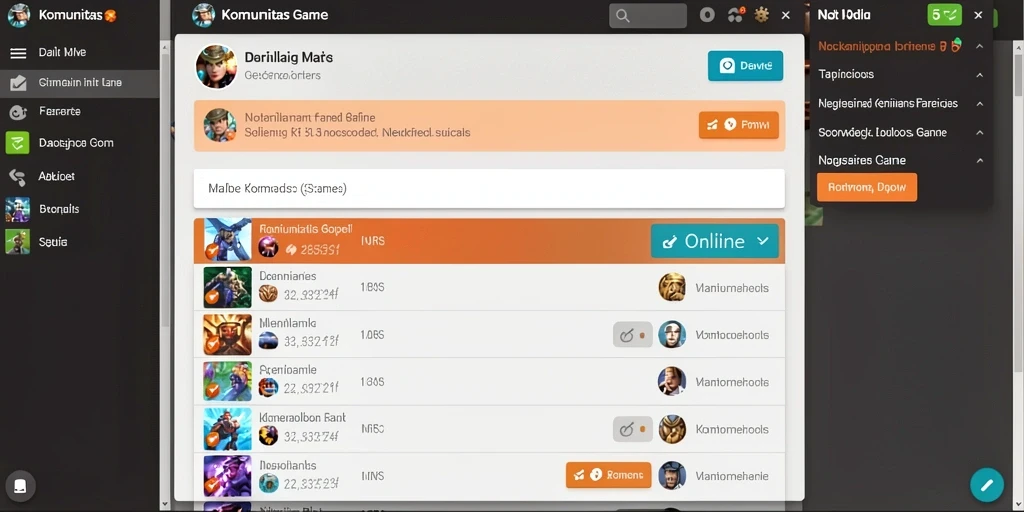Click the green 5 badge in Not l0dla panel

(944, 15)
